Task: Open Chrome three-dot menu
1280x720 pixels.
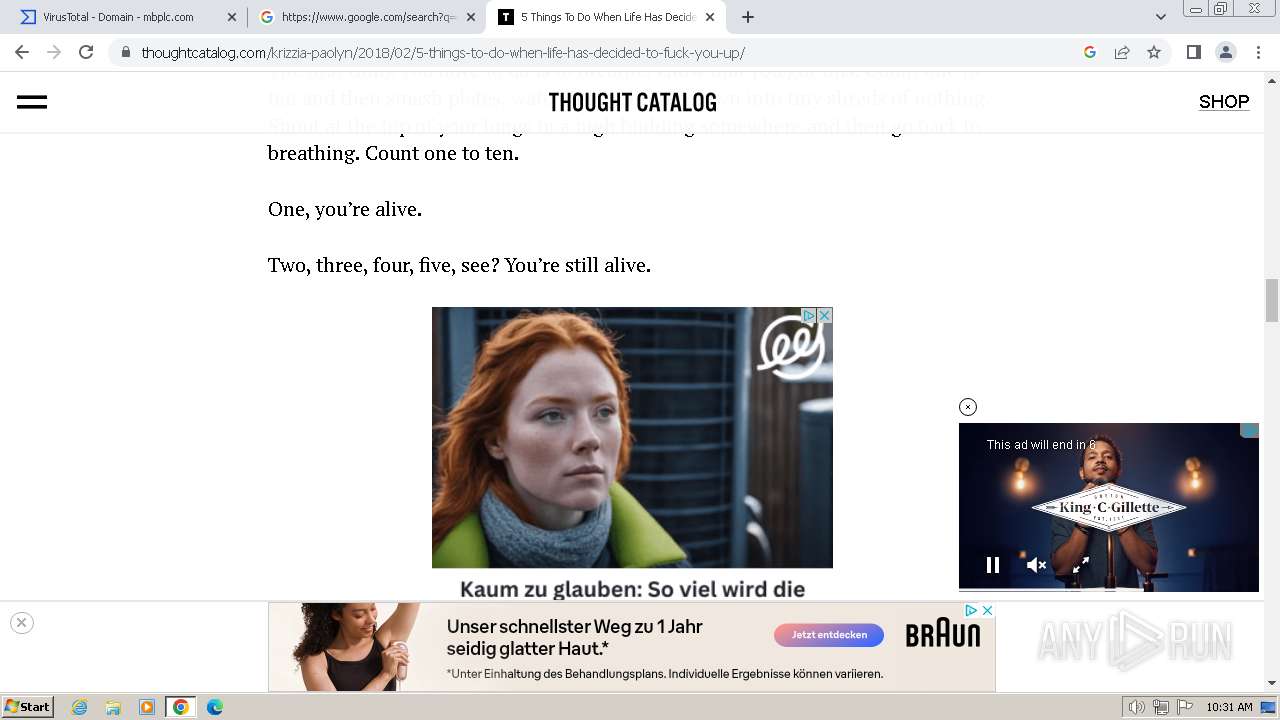Action: point(1257,52)
